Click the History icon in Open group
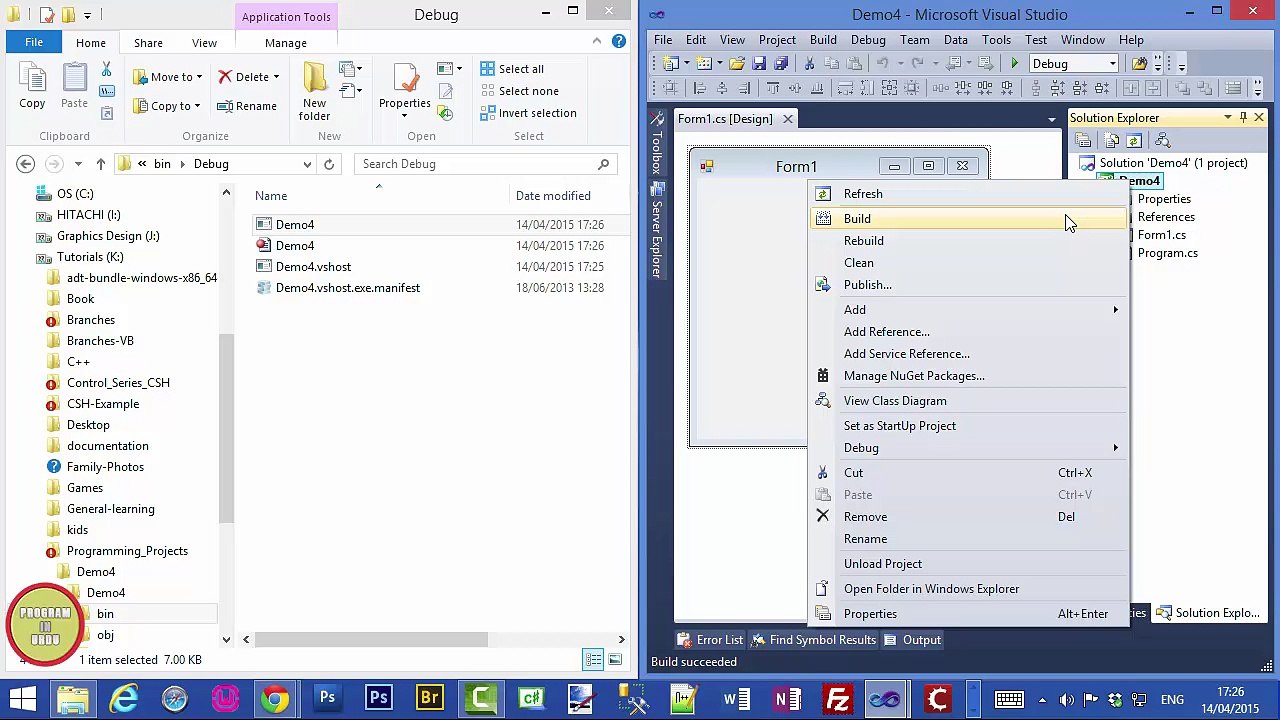 (445, 113)
